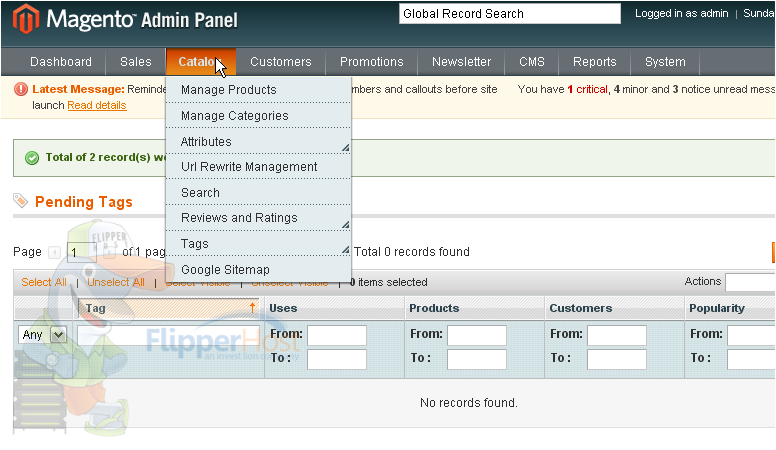Open the CMS menu
The height and width of the screenshot is (450, 776).
coord(532,62)
